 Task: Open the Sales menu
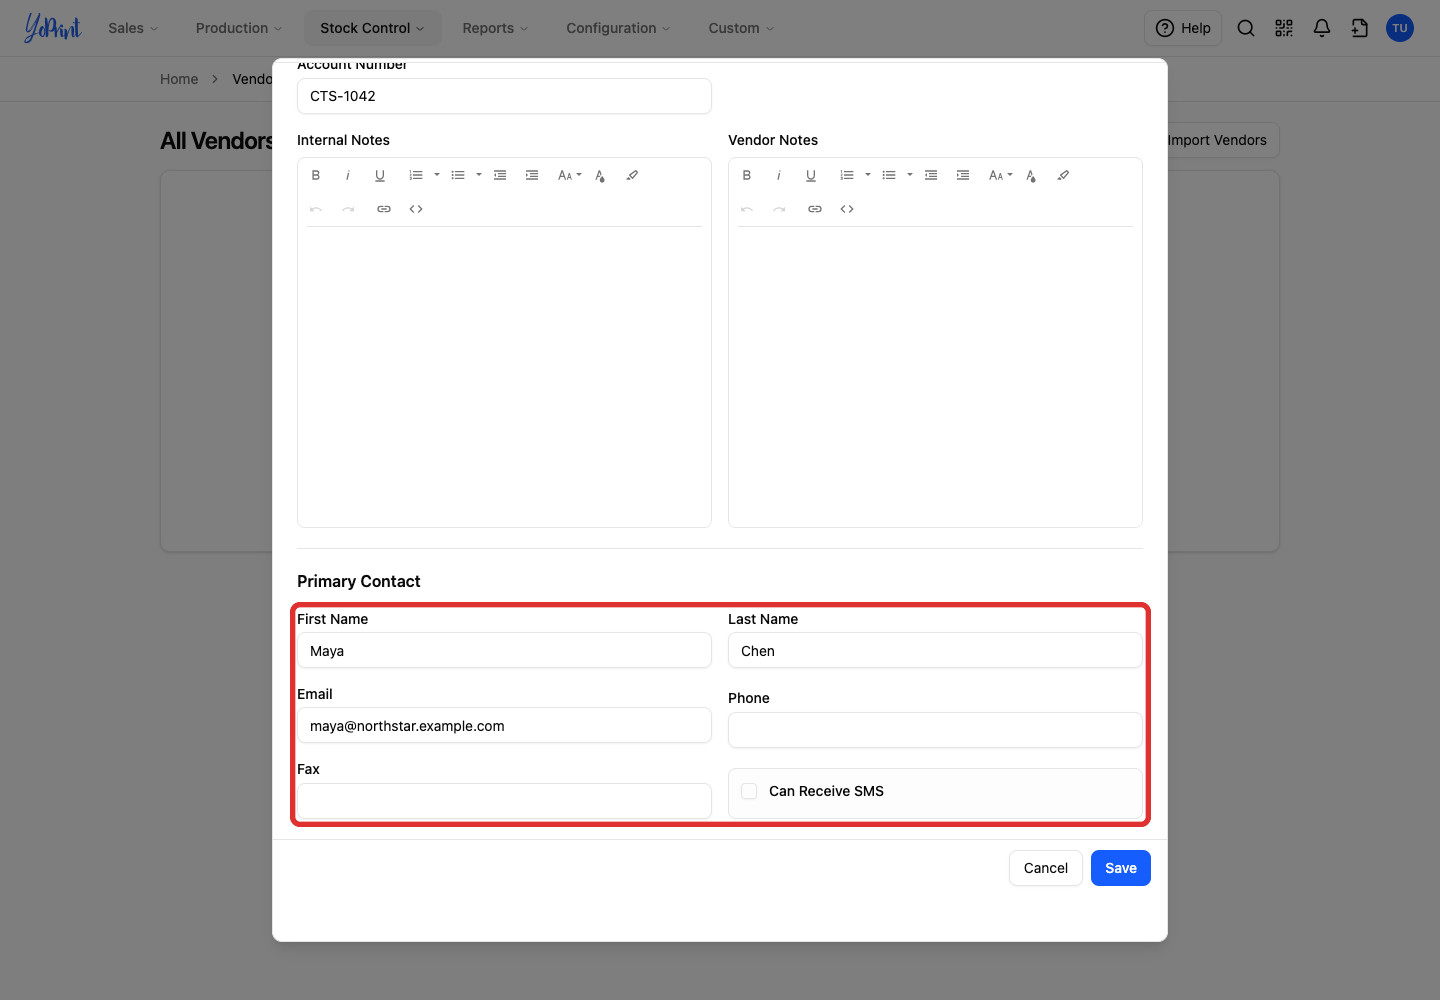133,28
